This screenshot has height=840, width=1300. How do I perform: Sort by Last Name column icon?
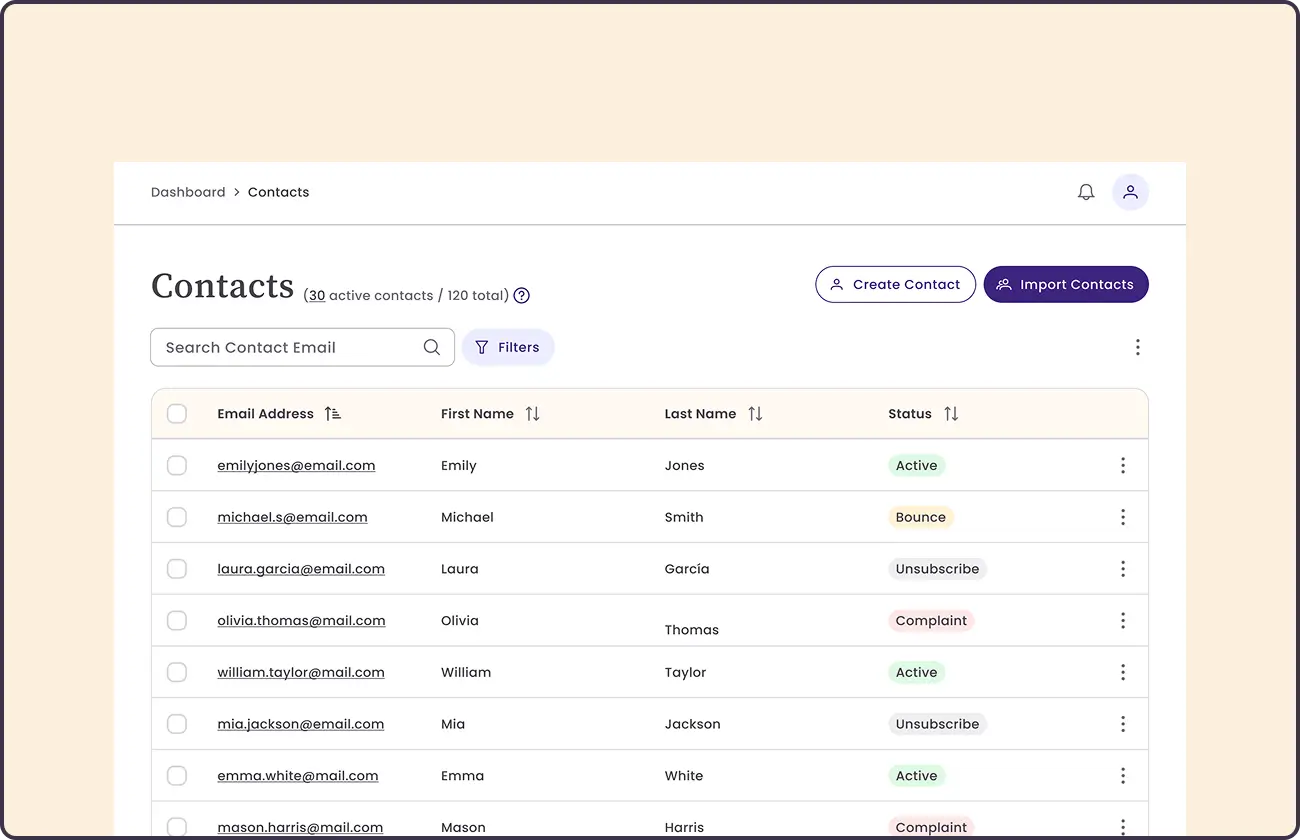pos(755,414)
